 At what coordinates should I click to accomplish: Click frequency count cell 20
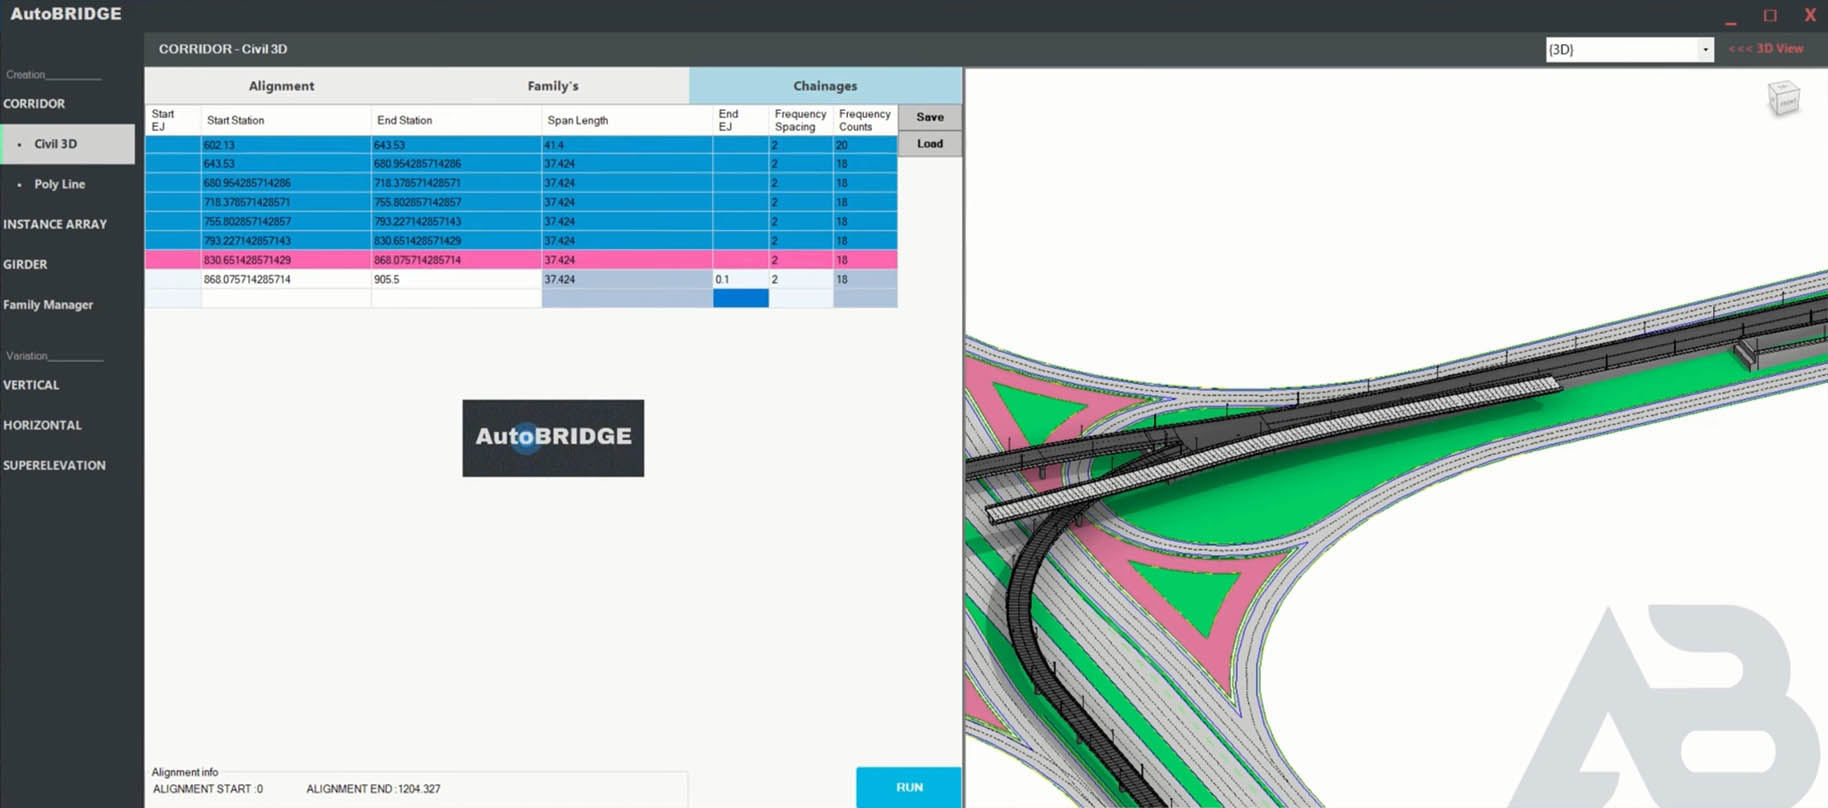pyautogui.click(x=865, y=145)
